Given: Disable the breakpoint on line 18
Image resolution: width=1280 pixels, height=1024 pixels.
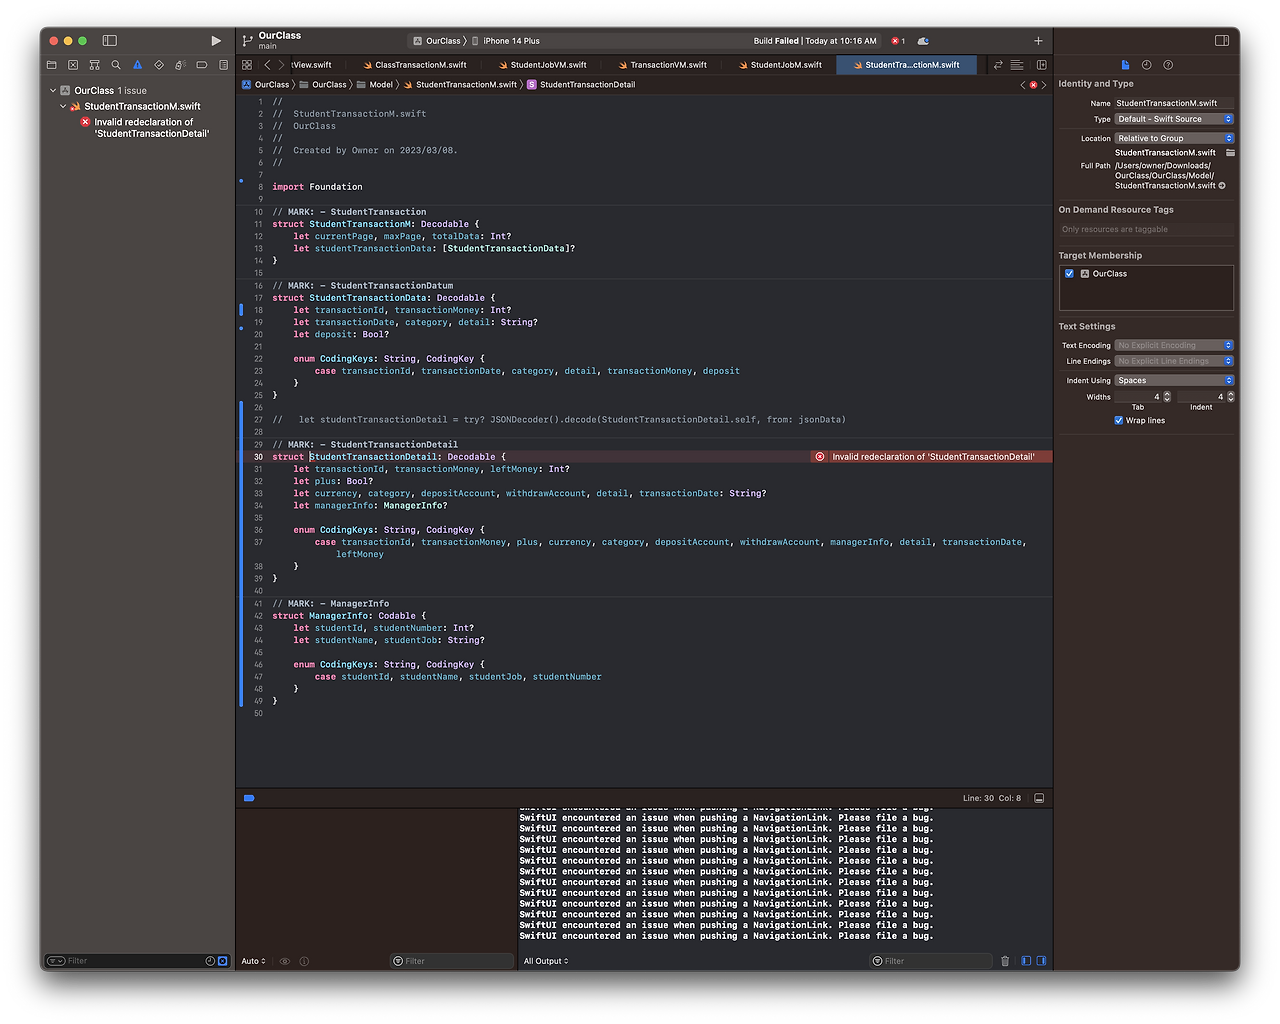Looking at the screenshot, I should (241, 311).
